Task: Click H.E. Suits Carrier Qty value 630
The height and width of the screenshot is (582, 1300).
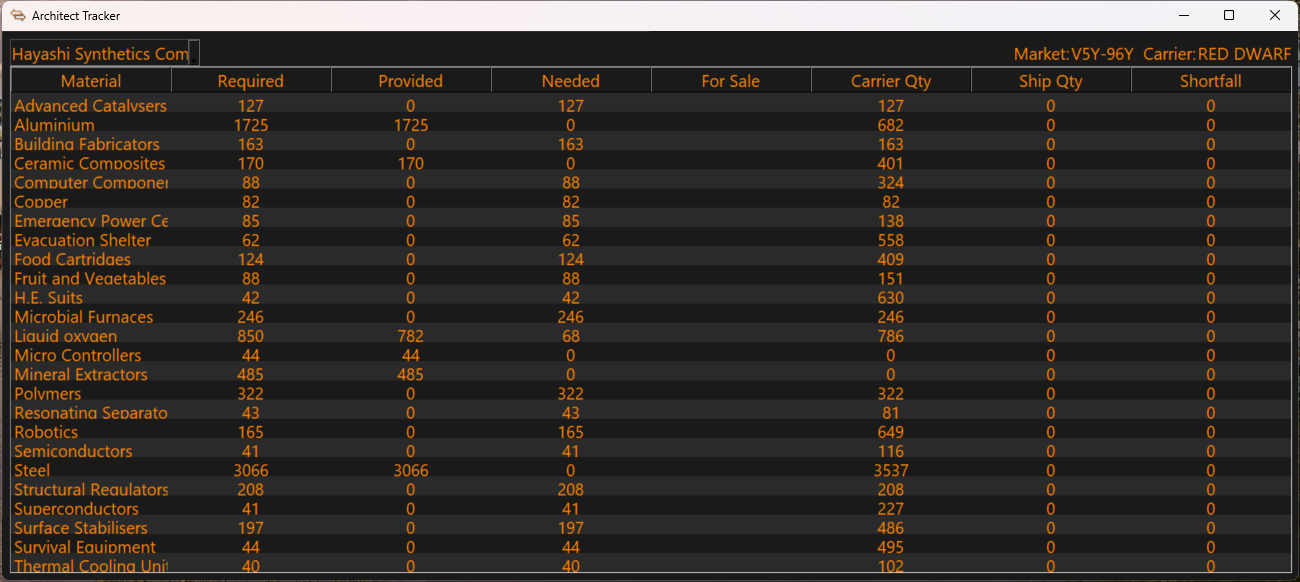Action: 891,298
